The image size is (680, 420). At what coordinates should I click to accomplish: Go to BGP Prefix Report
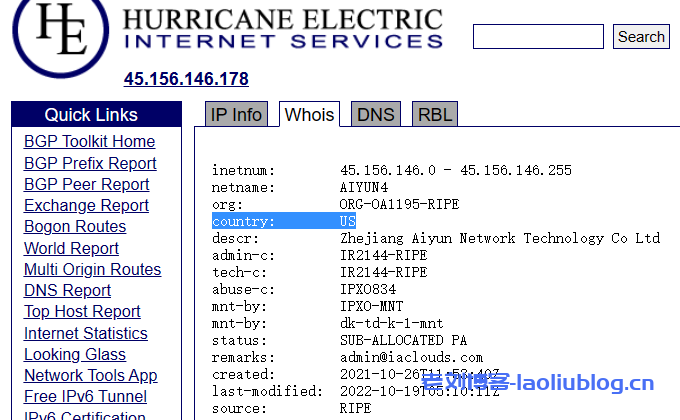pyautogui.click(x=90, y=163)
